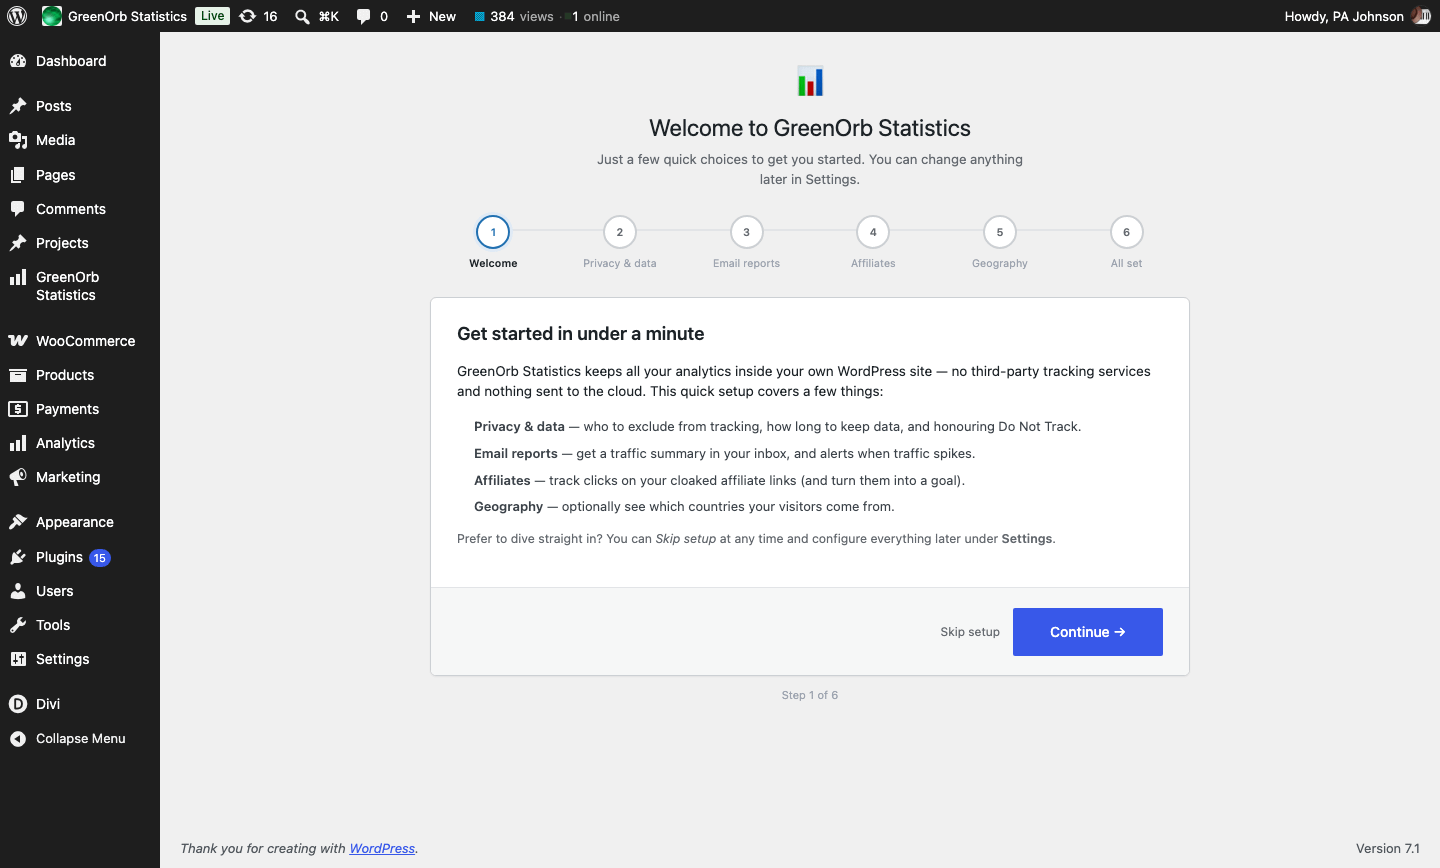Click the Continue button
Screen dimensions: 1440x868
1088,632
